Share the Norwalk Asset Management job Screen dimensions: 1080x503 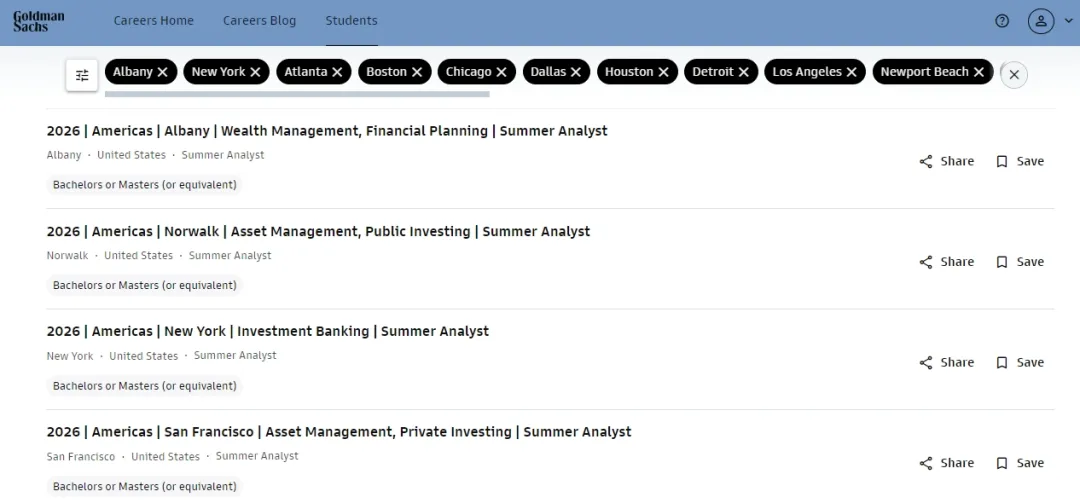(x=946, y=262)
